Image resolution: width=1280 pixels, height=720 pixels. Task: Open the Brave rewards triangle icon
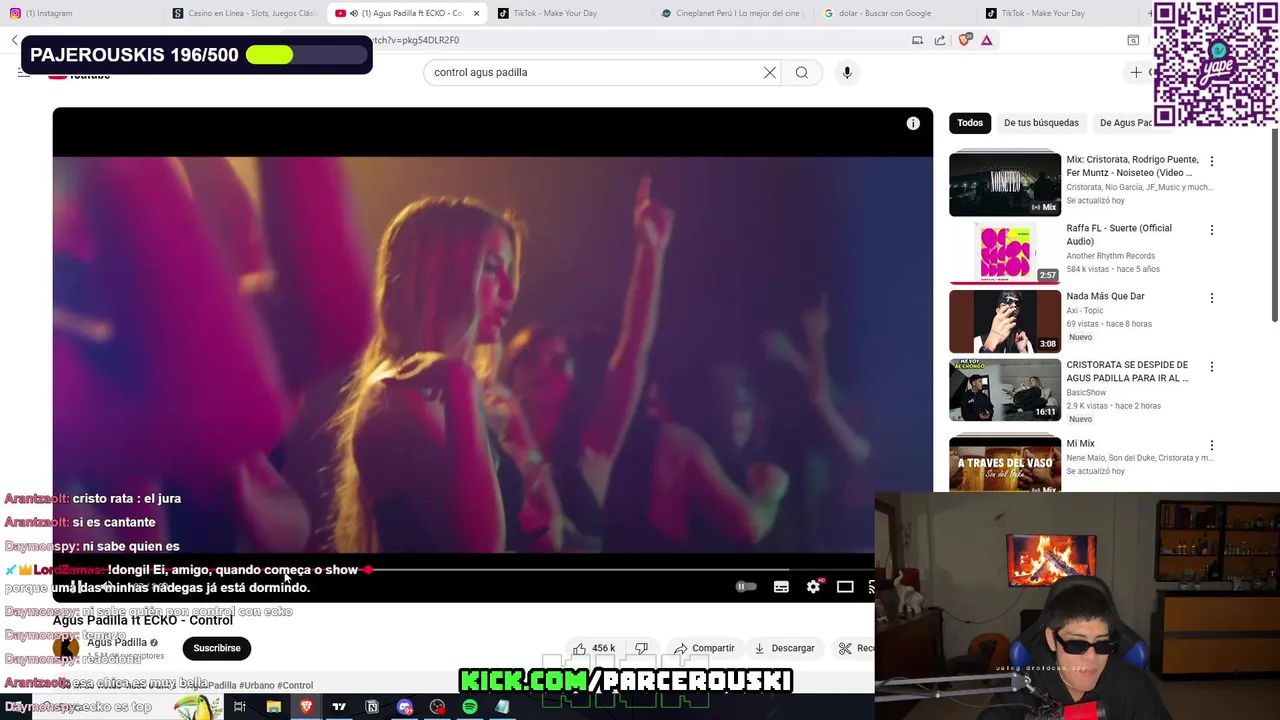click(987, 40)
